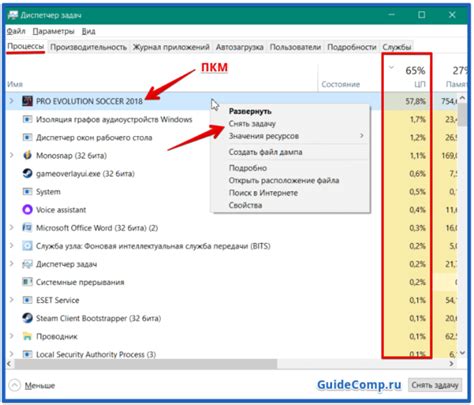The height and width of the screenshot is (405, 474).
Task: Expand the PRO EVOLUTION SOCCER 2018 row
Action: pos(12,101)
